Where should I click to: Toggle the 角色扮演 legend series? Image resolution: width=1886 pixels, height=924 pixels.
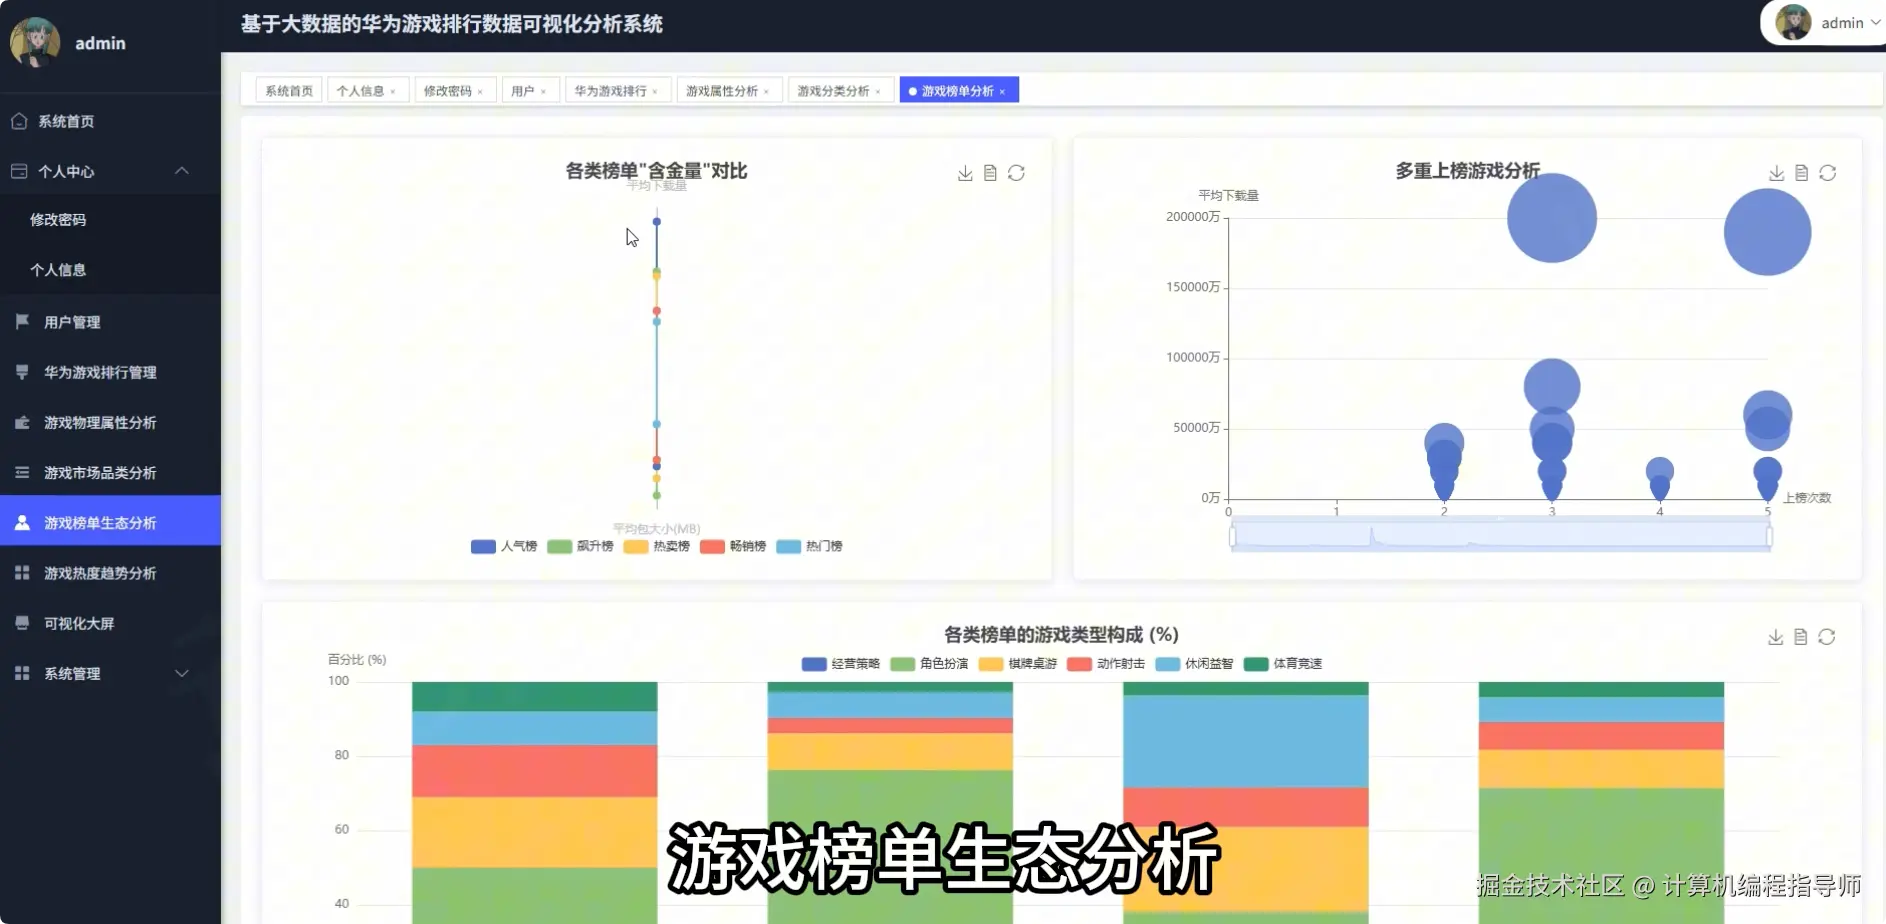929,664
